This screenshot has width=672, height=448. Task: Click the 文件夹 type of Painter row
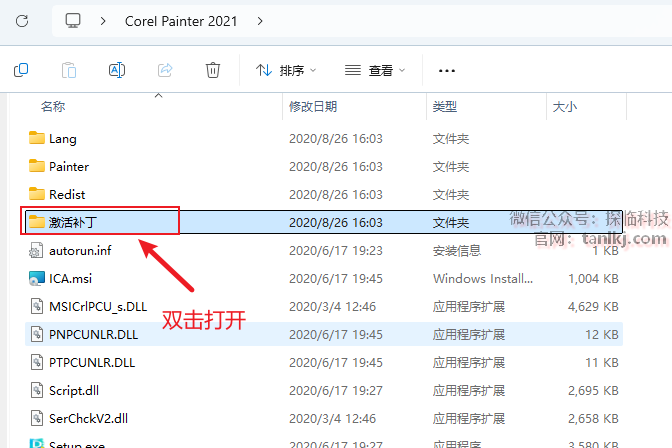pyautogui.click(x=451, y=167)
